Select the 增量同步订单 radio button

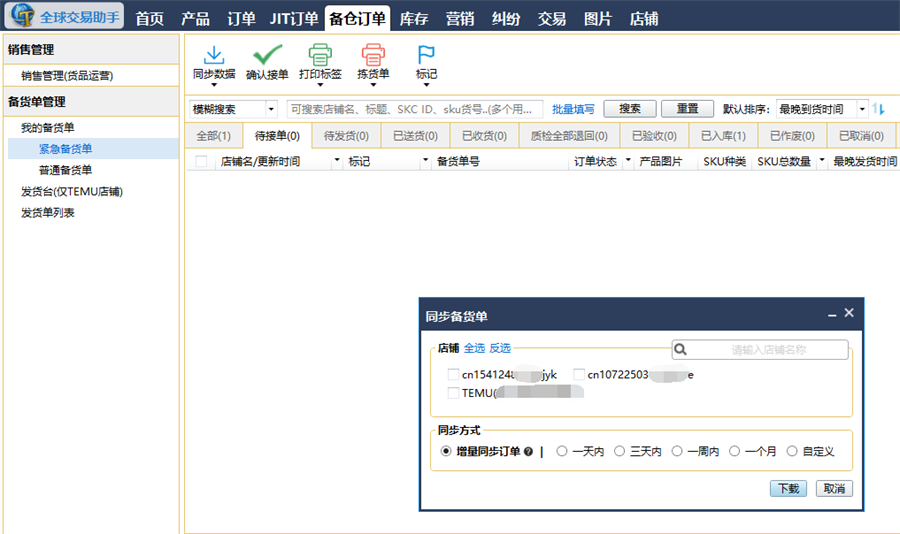tap(445, 451)
